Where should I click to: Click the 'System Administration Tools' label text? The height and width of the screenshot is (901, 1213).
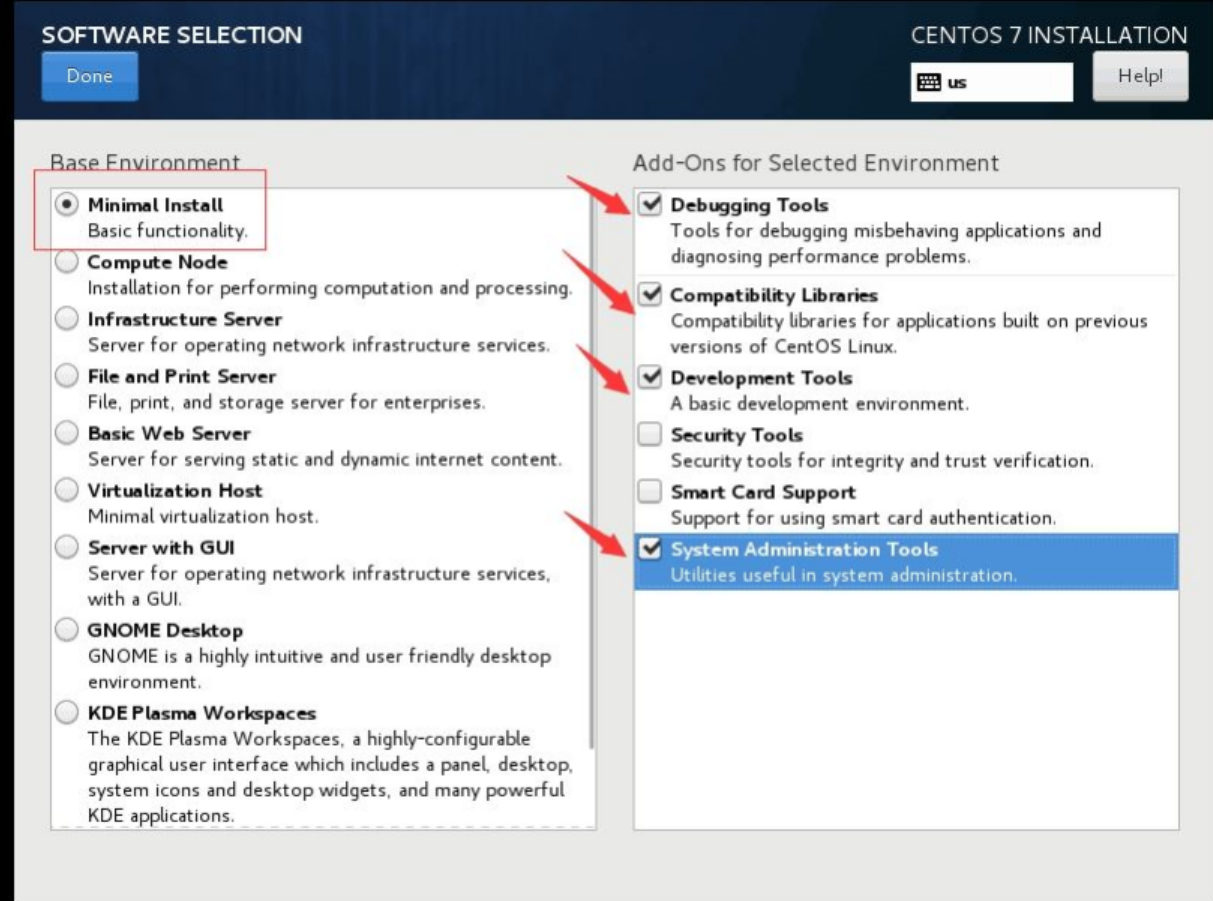tap(804, 549)
